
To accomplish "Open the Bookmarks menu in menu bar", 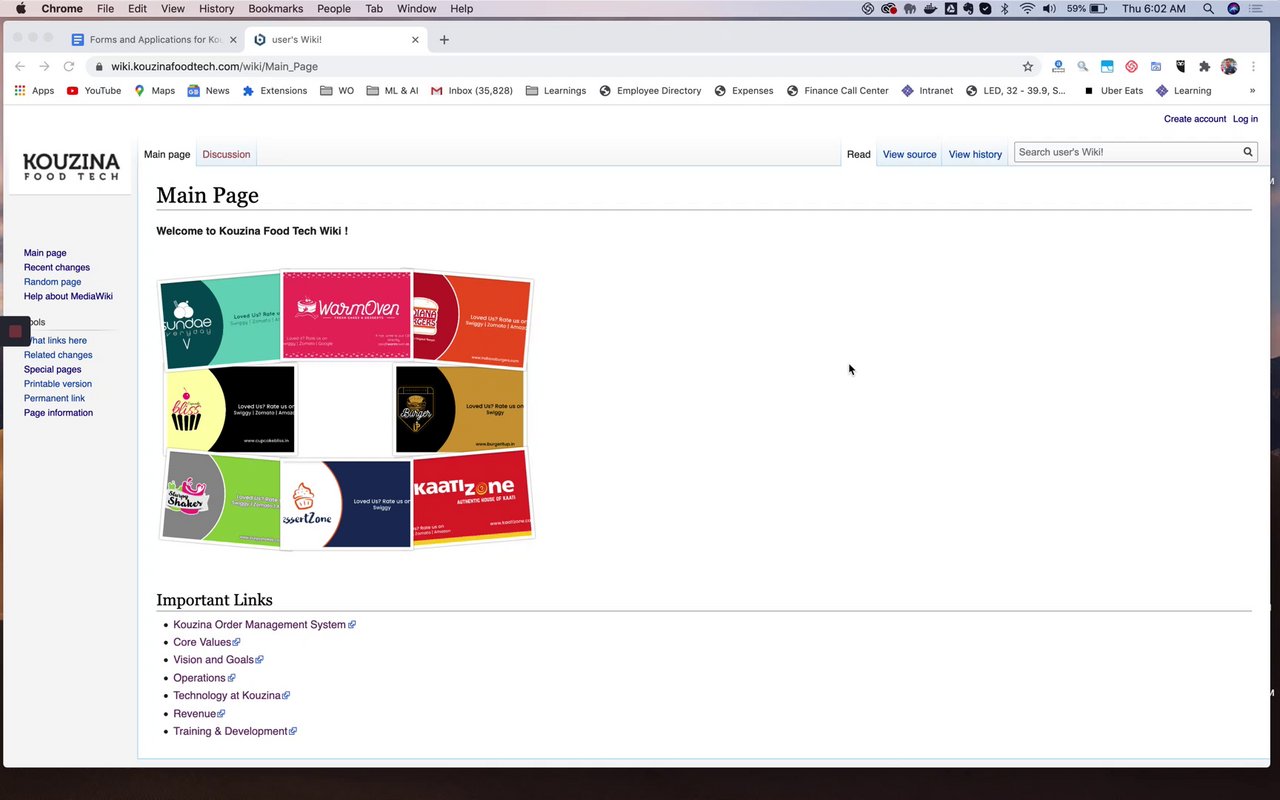I will pos(275,8).
